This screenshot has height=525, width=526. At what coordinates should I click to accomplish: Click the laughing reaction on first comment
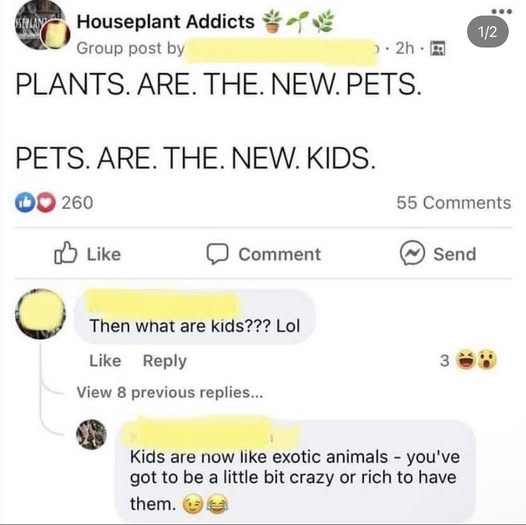(x=466, y=360)
